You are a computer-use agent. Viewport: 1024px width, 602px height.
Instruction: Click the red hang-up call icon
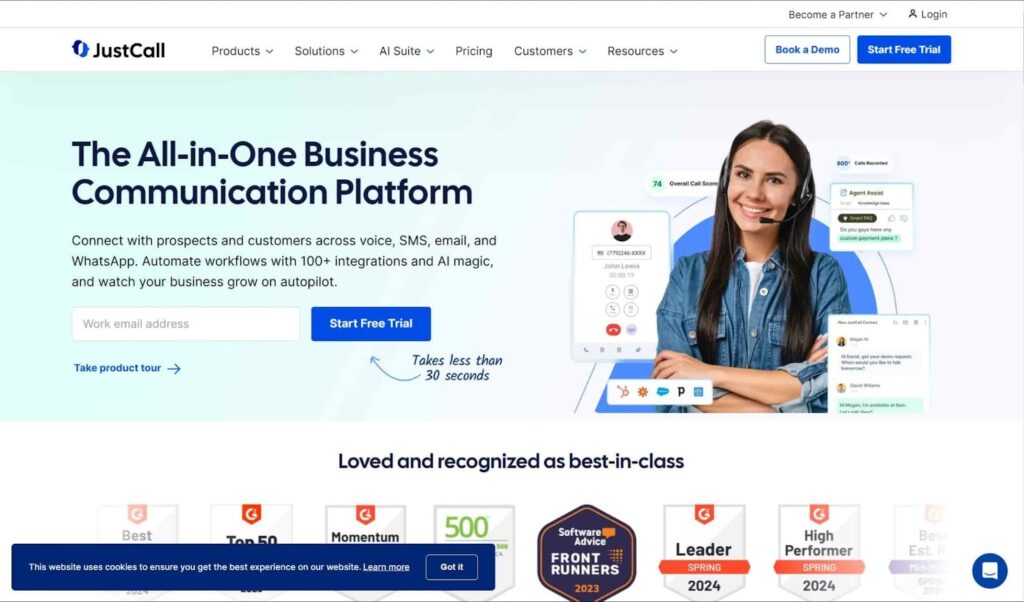click(x=613, y=330)
